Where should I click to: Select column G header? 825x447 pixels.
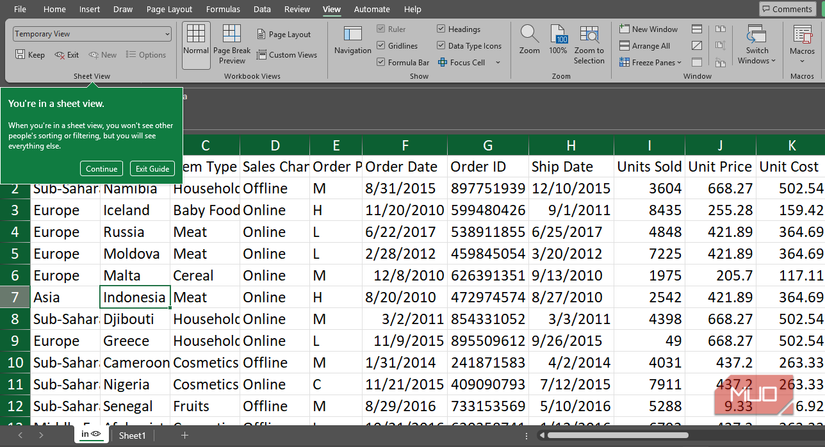pos(488,146)
